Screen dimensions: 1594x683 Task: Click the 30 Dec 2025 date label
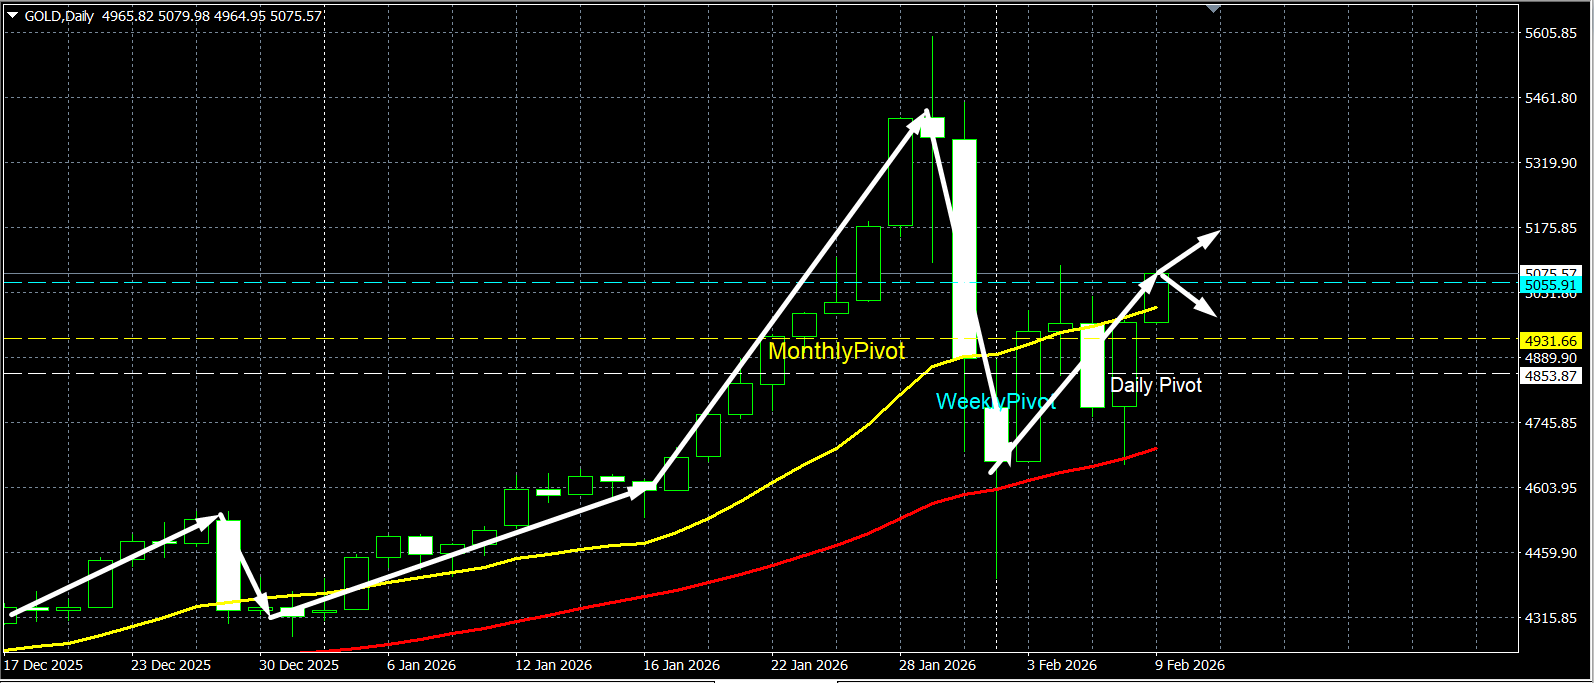[x=299, y=665]
